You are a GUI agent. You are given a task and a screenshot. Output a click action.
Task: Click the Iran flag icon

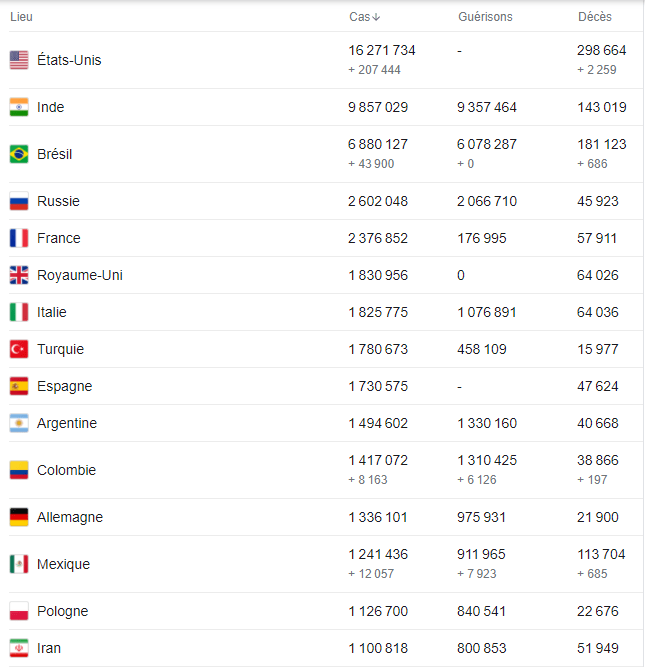(19, 648)
